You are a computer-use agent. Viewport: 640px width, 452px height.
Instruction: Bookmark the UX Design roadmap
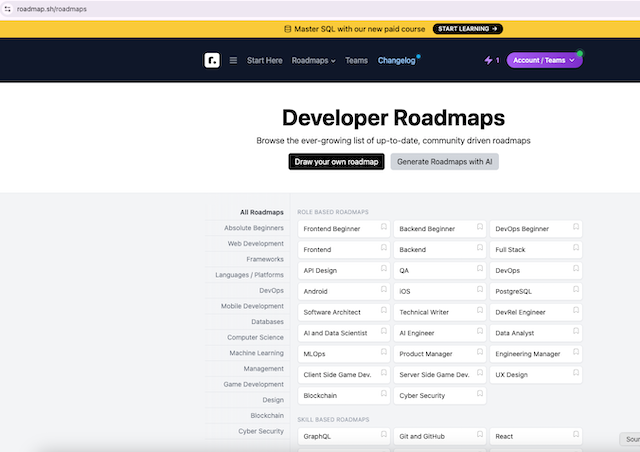tap(576, 372)
